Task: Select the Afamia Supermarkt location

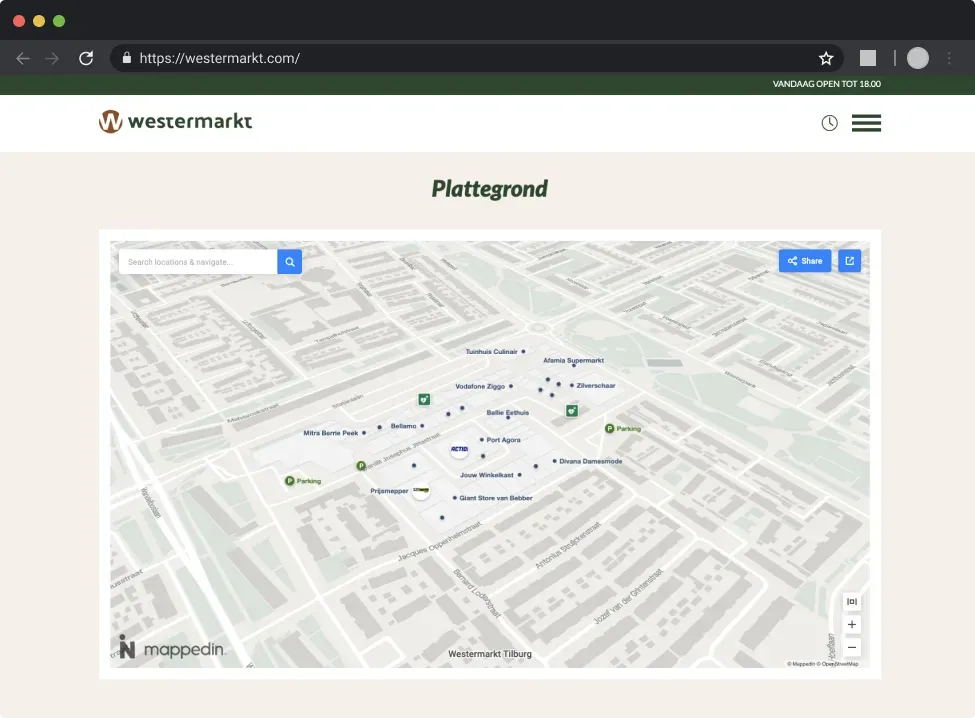Action: pos(573,361)
